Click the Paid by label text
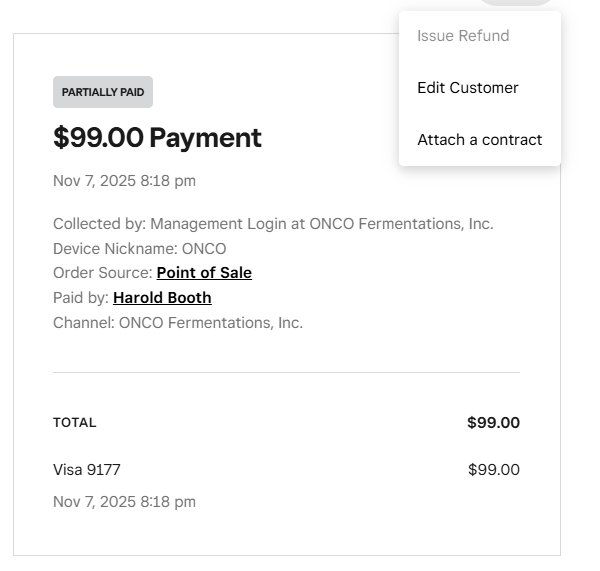Viewport: 600px width, 571px height. point(81,298)
